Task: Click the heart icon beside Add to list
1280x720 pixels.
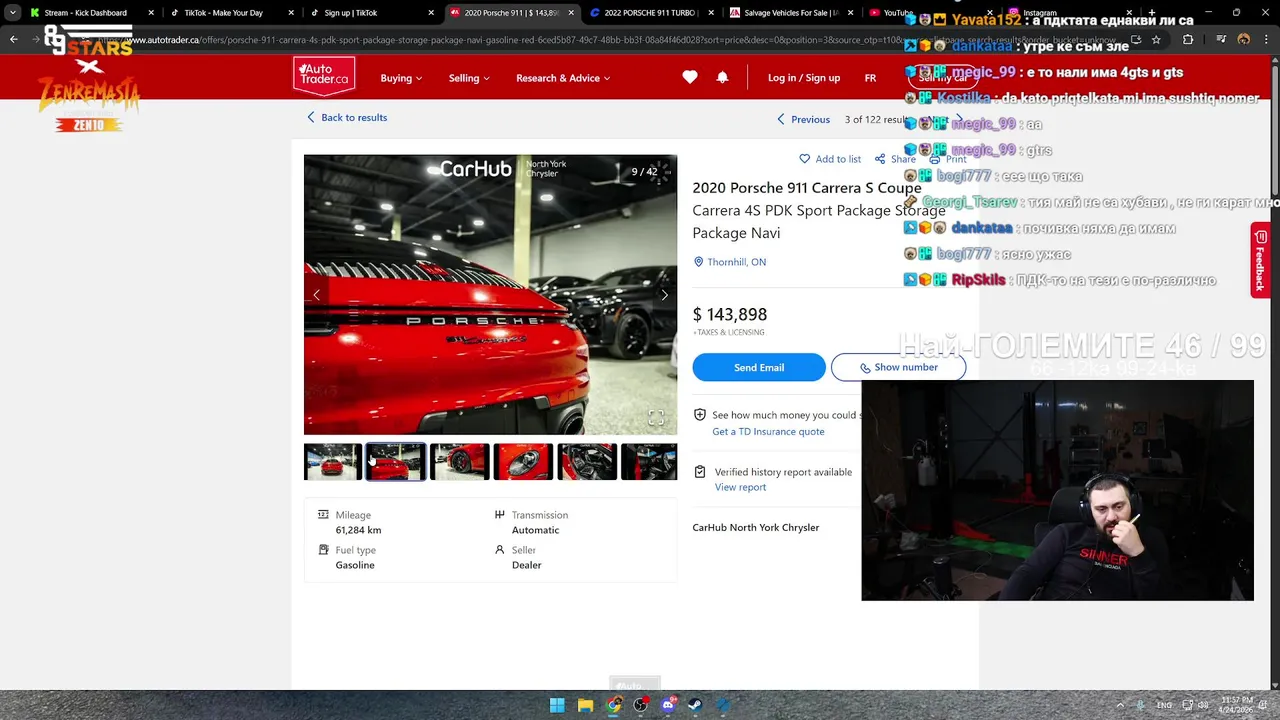Action: (805, 159)
